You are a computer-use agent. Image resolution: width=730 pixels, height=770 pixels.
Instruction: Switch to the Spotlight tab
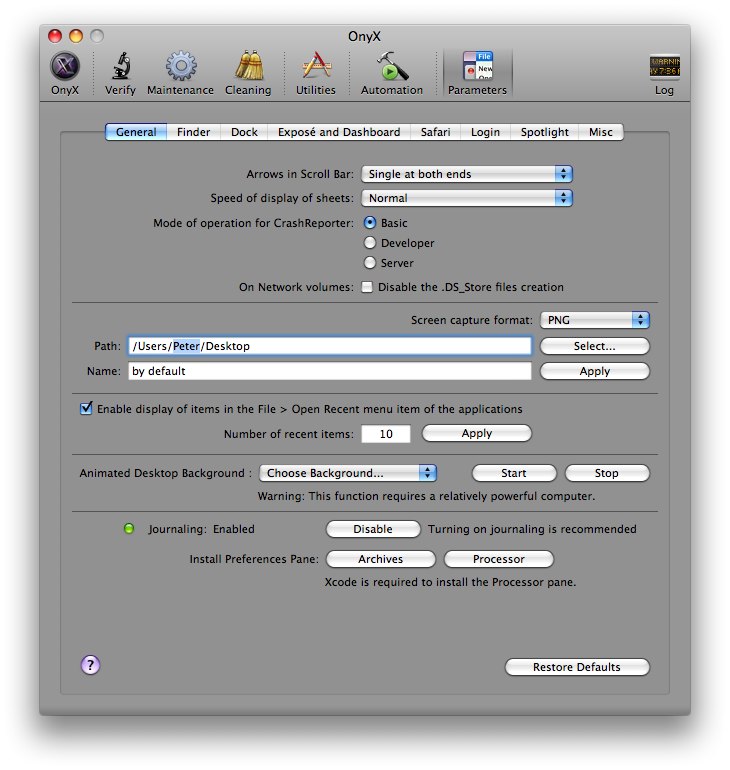coord(544,132)
